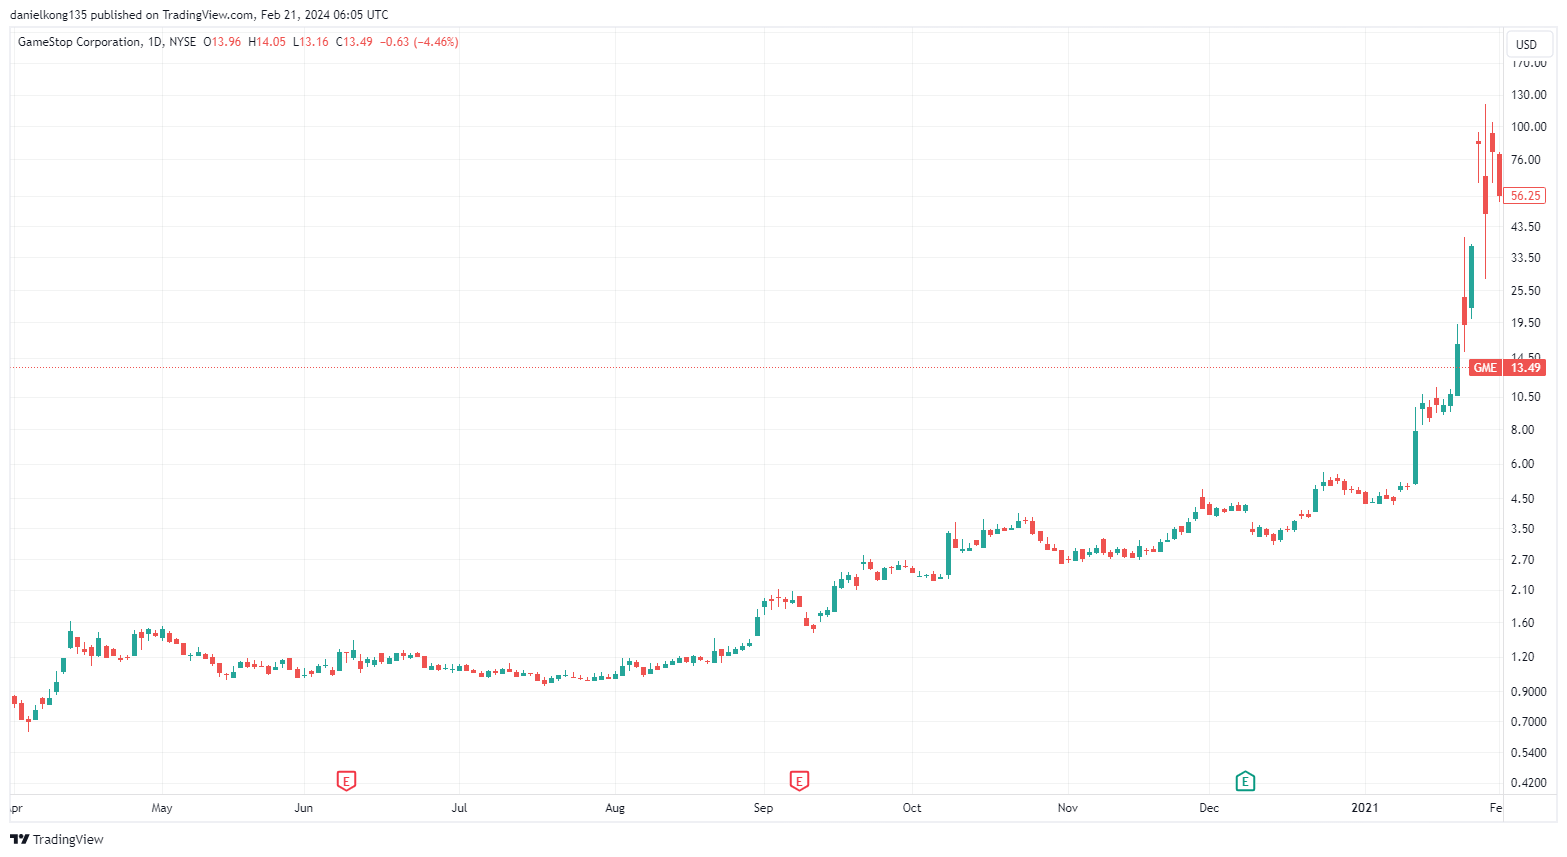Click the NYSE exchange label in legend
The height and width of the screenshot is (857, 1567).
pos(183,42)
